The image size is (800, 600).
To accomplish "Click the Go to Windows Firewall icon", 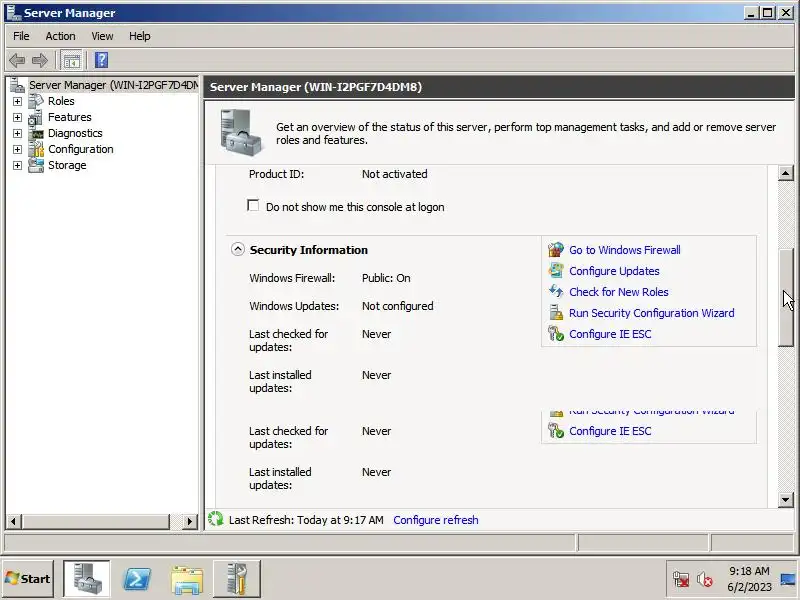I will 556,250.
